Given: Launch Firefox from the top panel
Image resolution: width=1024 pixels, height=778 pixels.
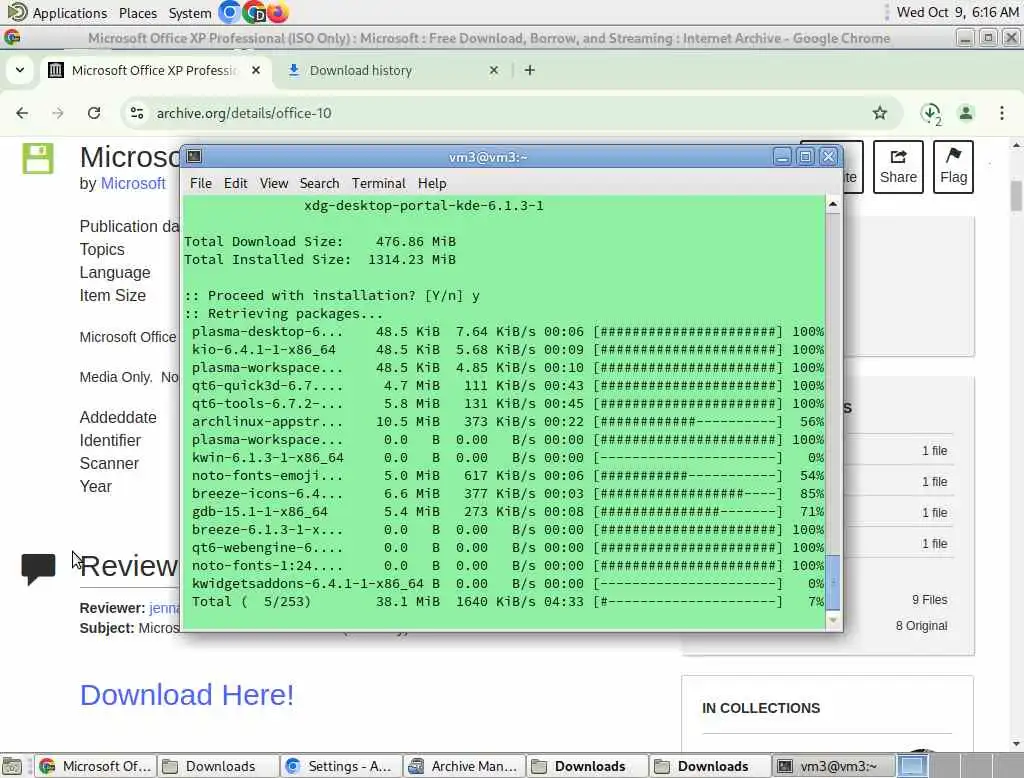Looking at the screenshot, I should click(278, 12).
